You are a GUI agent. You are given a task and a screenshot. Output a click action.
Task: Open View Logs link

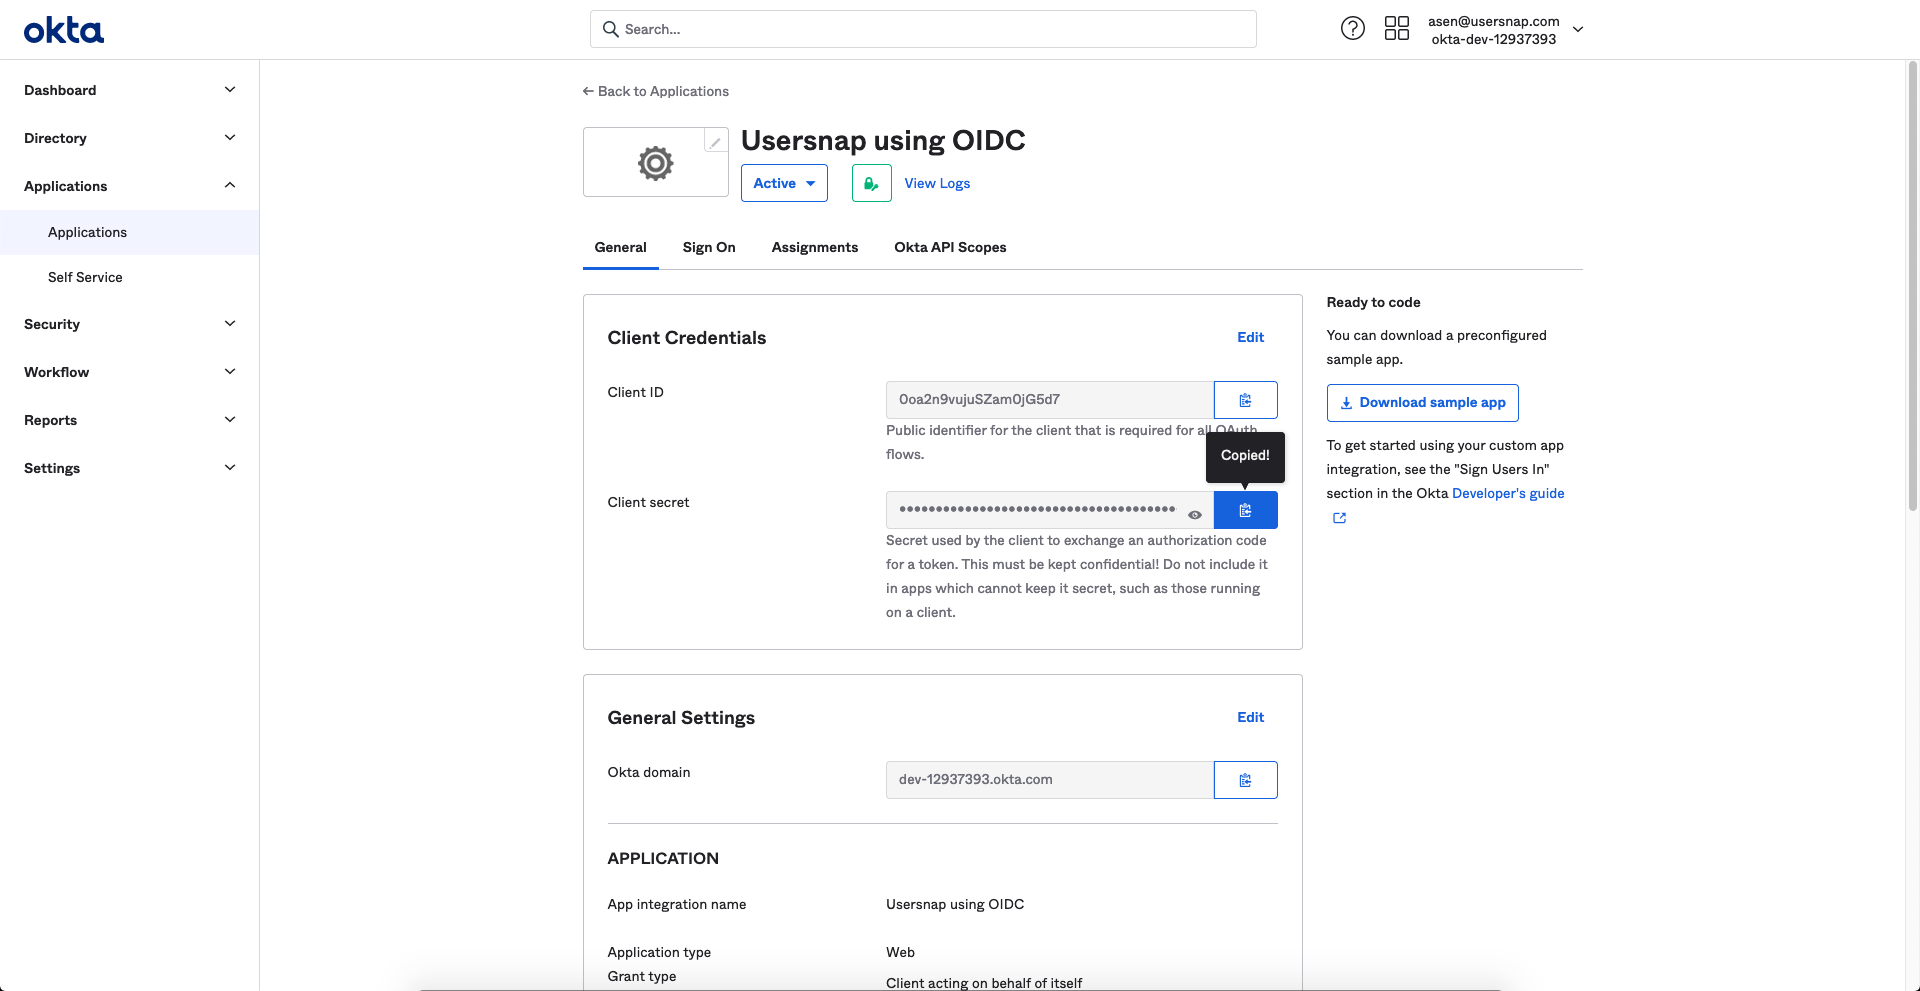[x=937, y=183]
